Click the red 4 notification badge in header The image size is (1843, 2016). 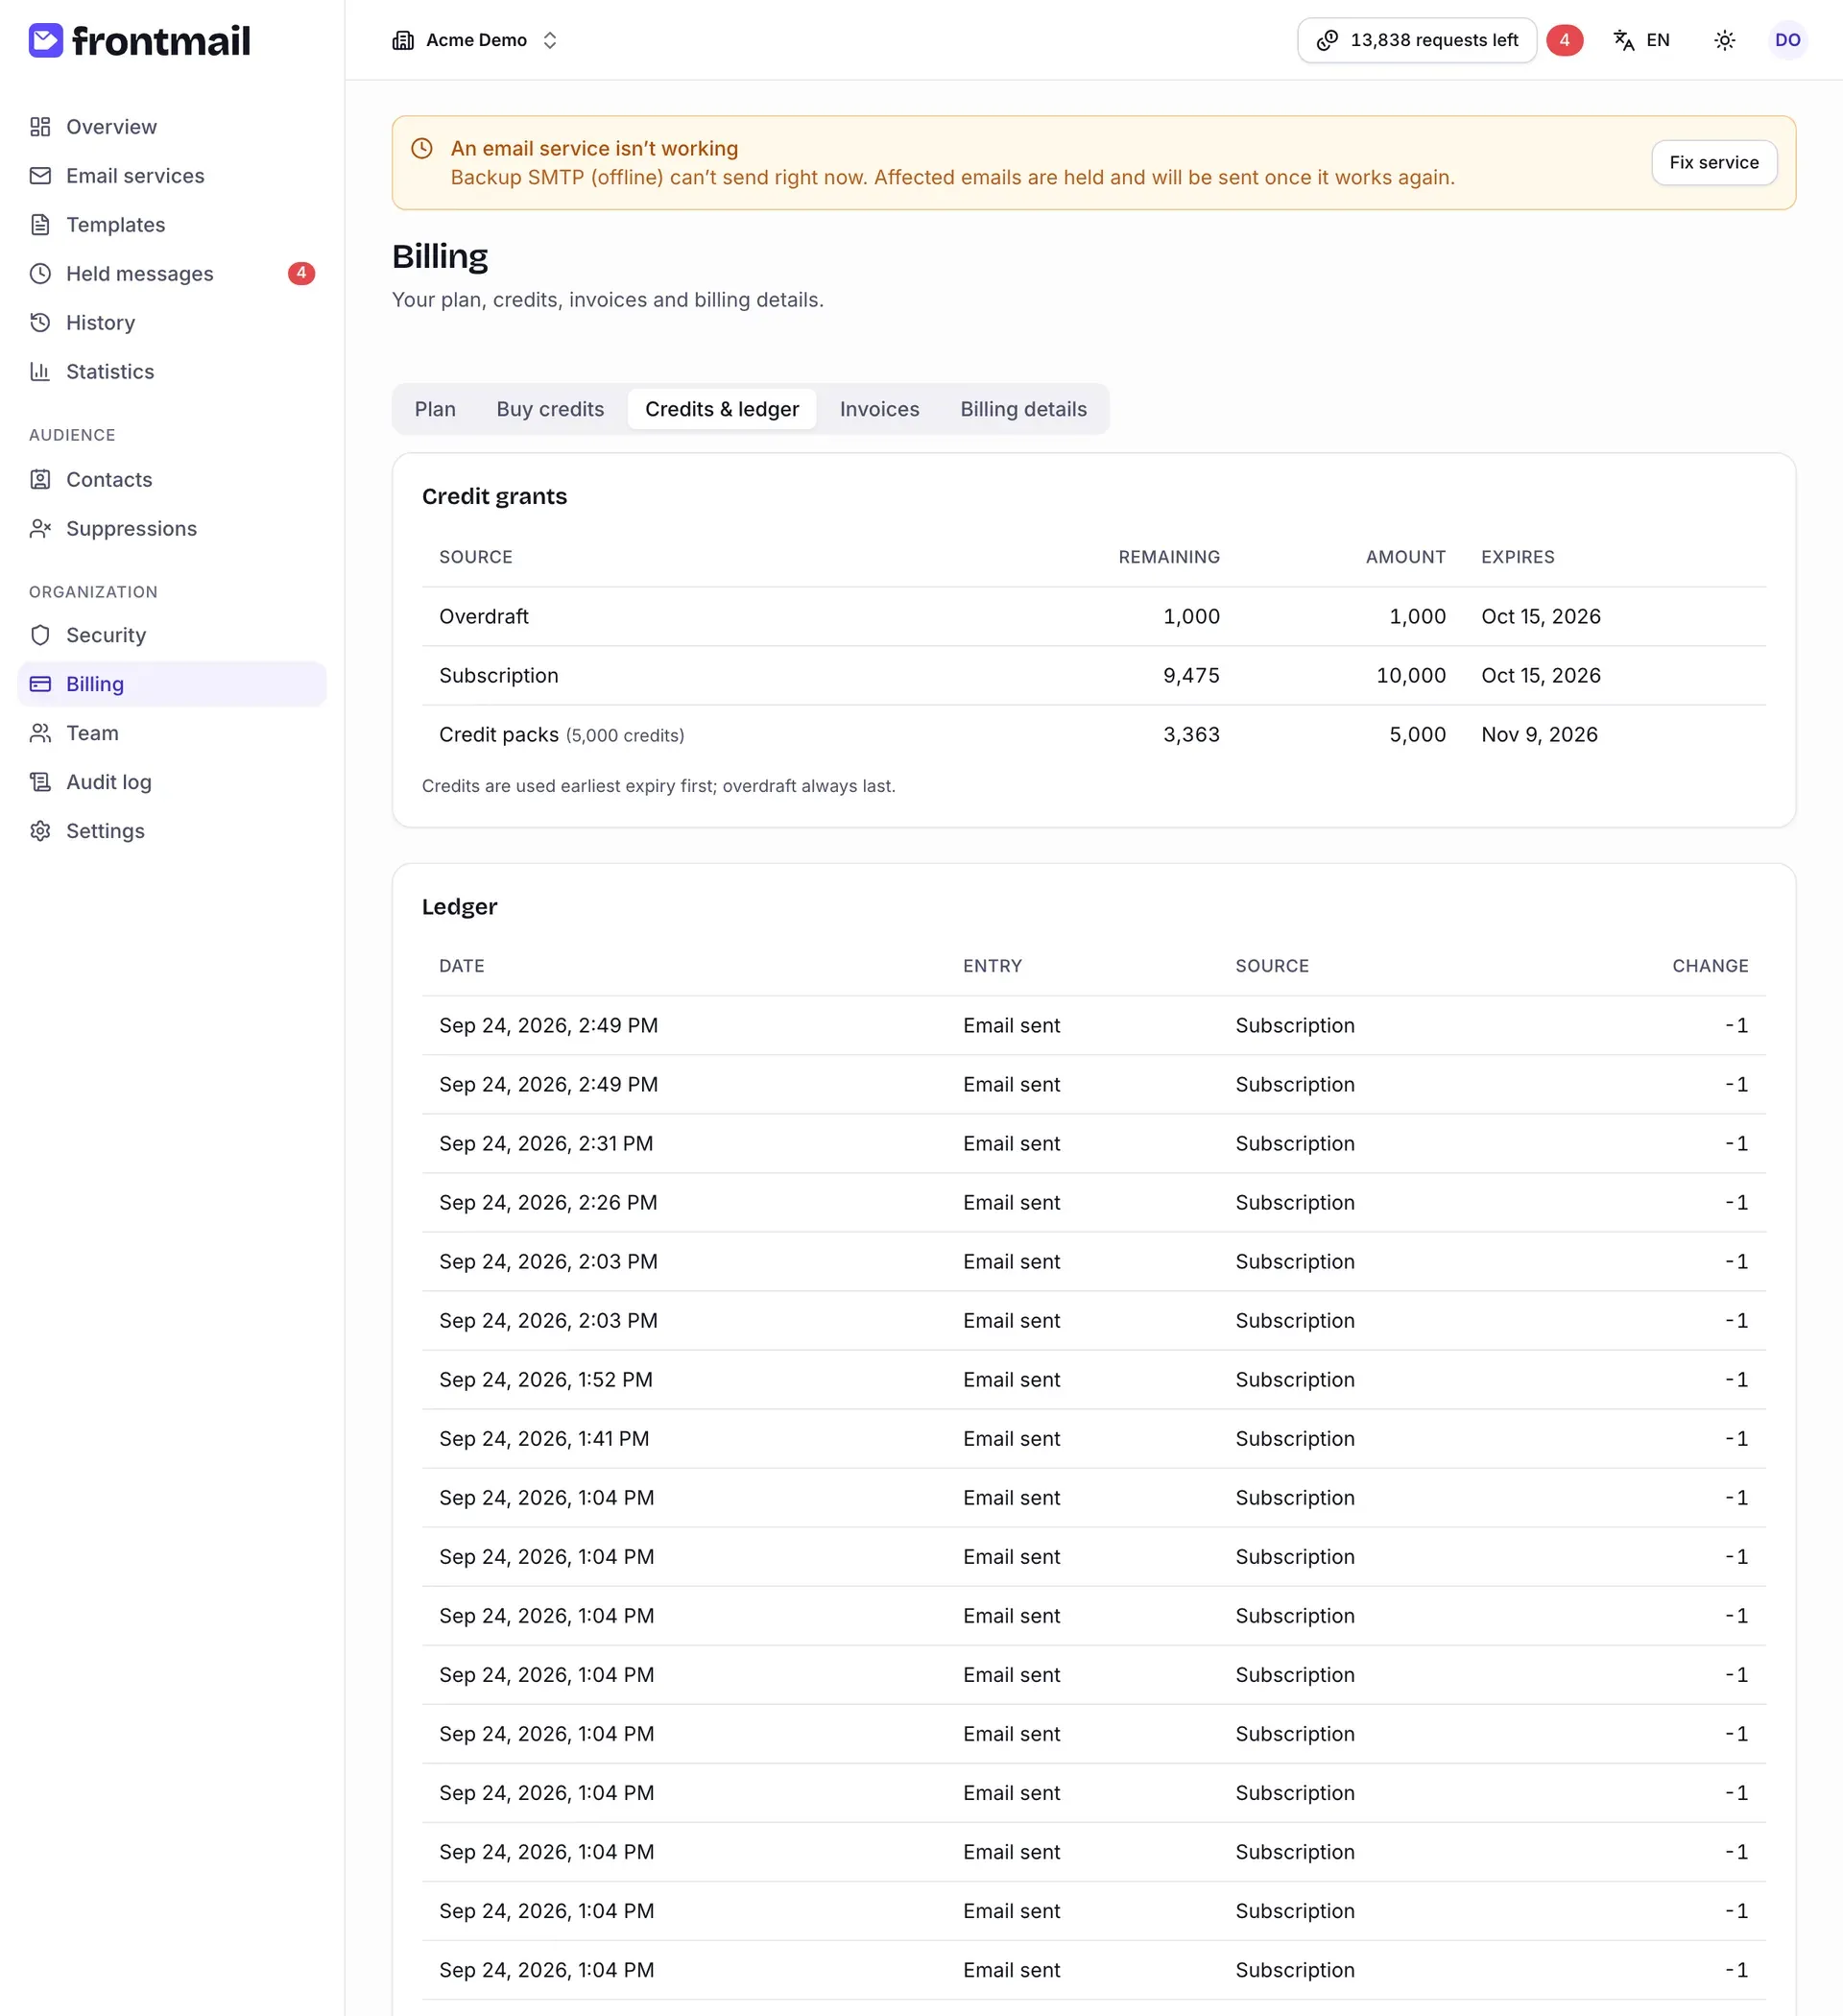[x=1564, y=40]
